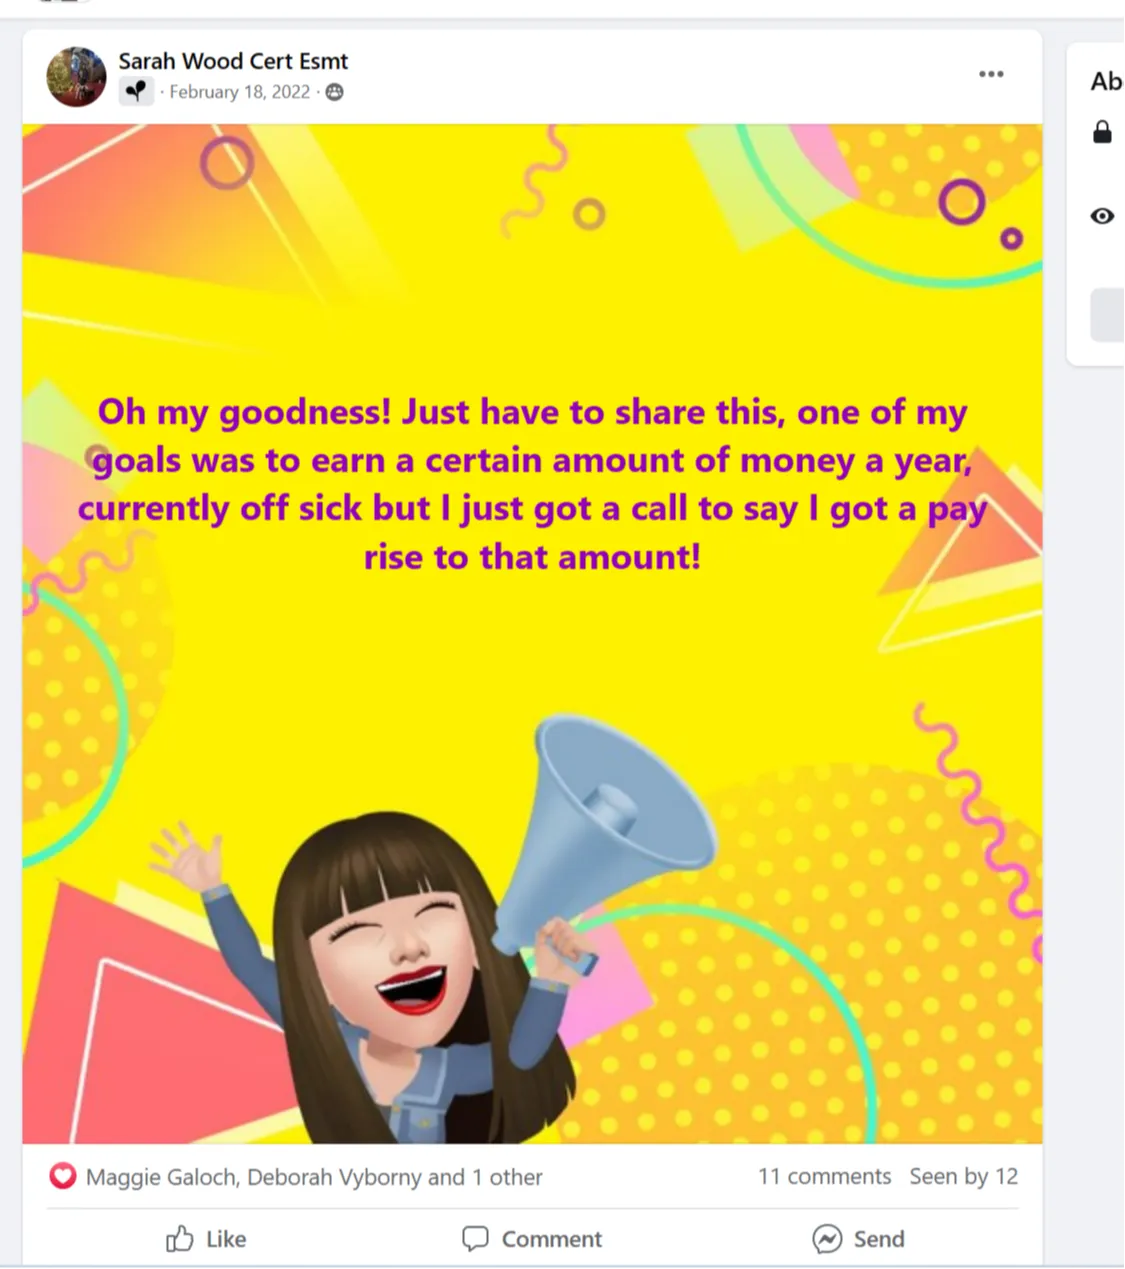1125x1269 pixels.
Task: Click the group audience privacy icon
Action: pyautogui.click(x=335, y=92)
